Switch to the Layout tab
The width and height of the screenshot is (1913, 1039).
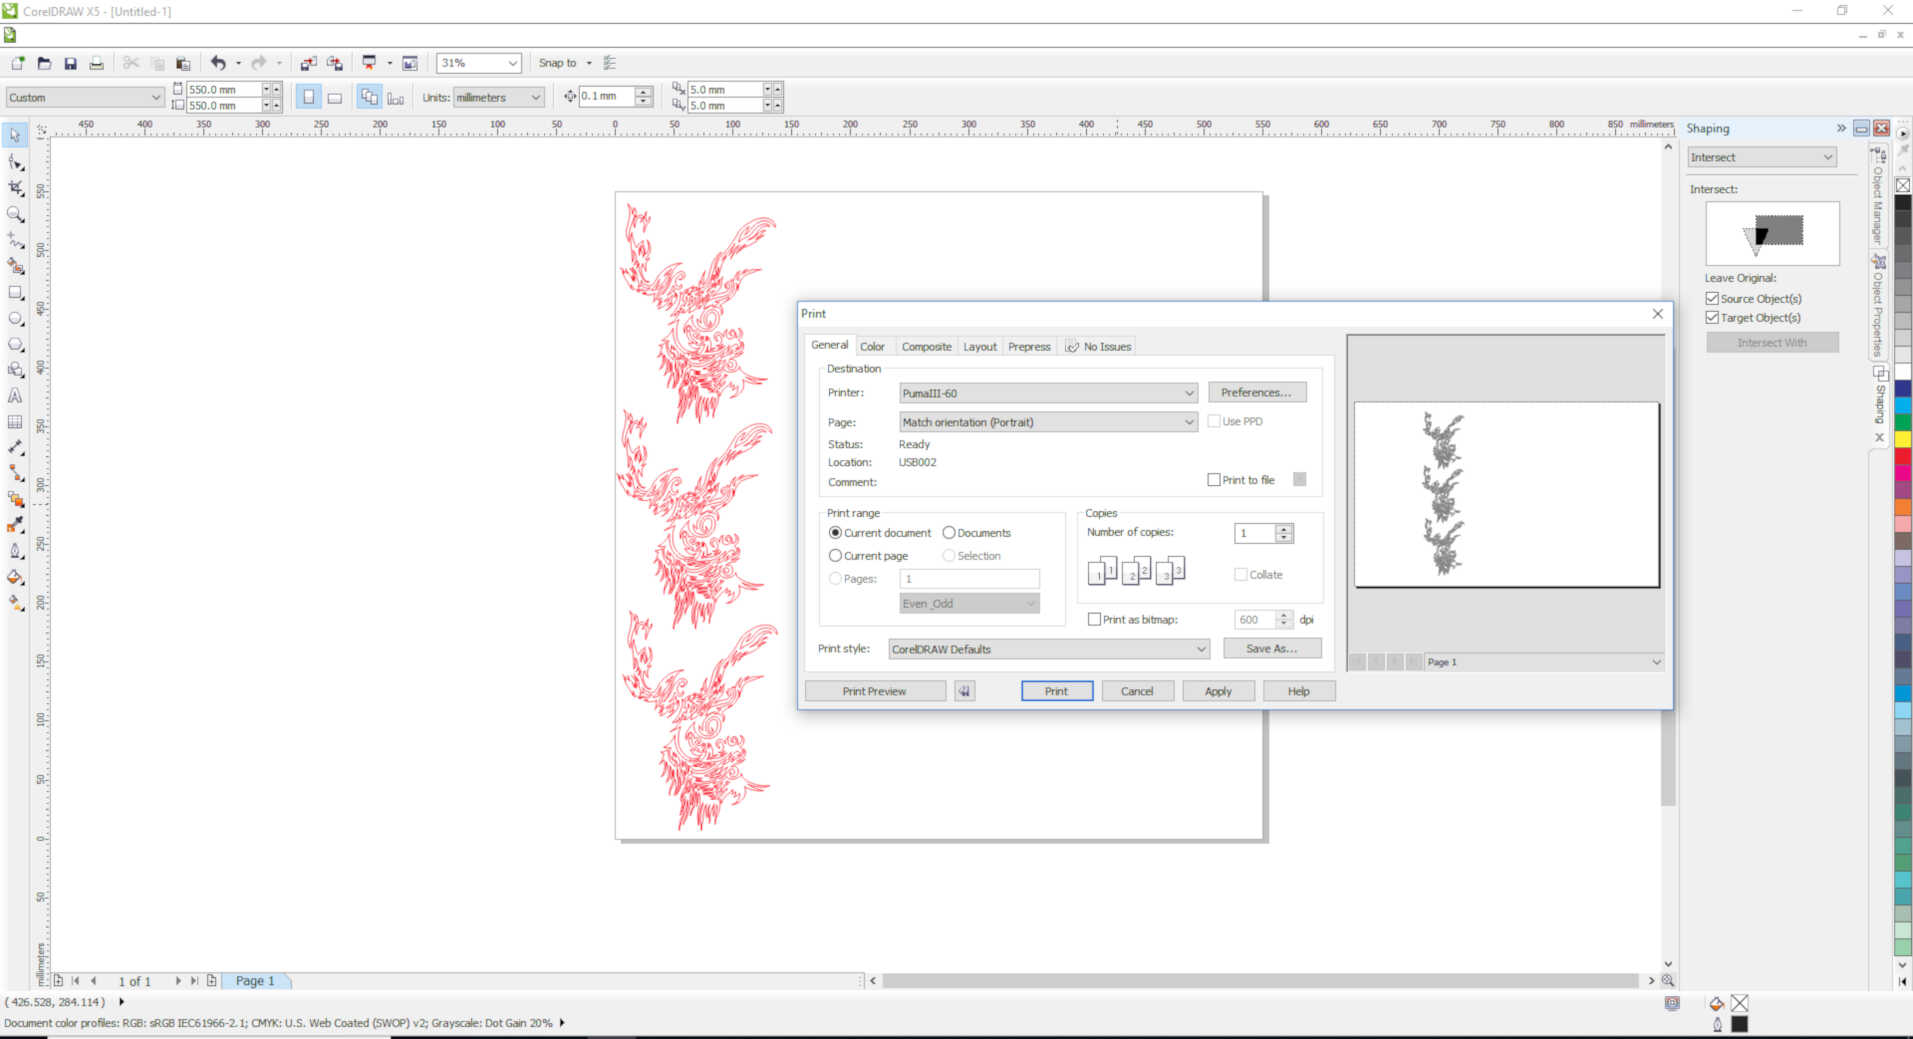point(979,347)
